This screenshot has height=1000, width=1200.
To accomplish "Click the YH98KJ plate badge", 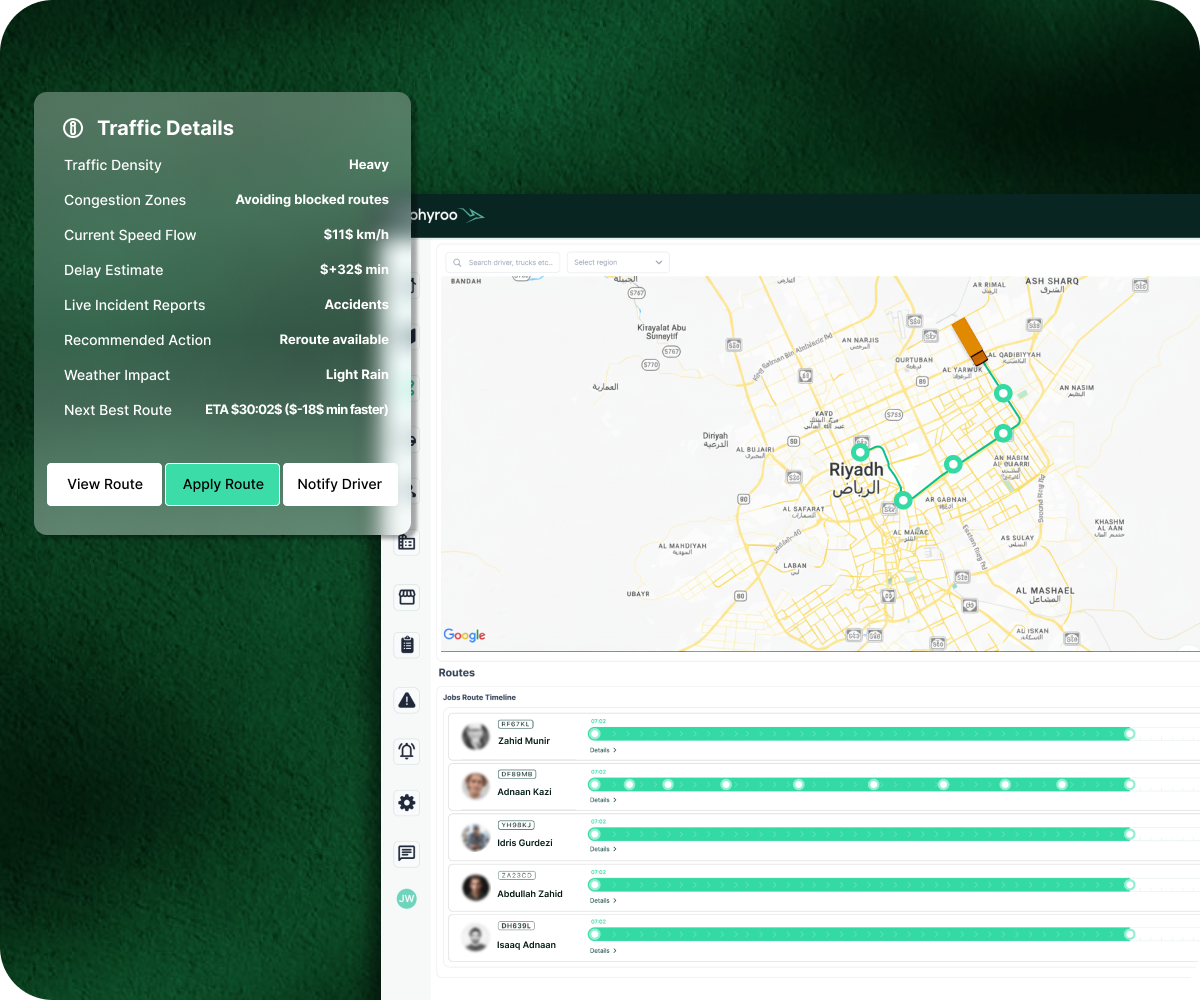I will click(516, 825).
